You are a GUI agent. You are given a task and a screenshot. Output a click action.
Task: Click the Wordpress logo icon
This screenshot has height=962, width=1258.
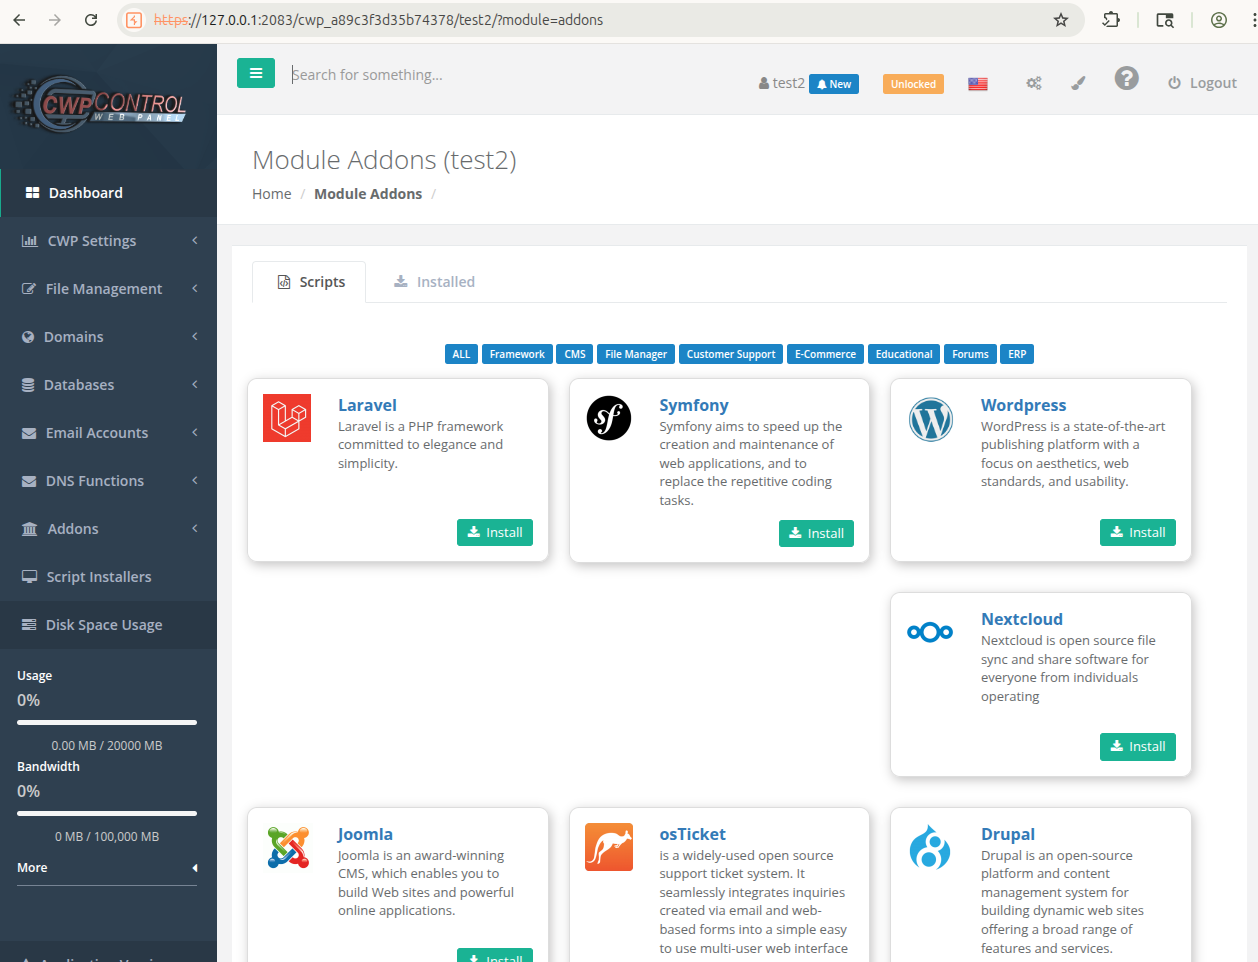[930, 420]
